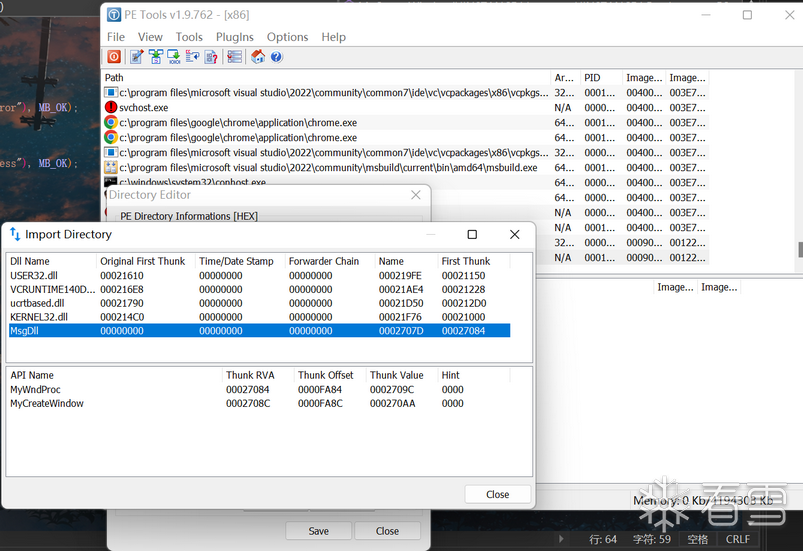
Task: Open the Options menu
Action: (x=287, y=37)
